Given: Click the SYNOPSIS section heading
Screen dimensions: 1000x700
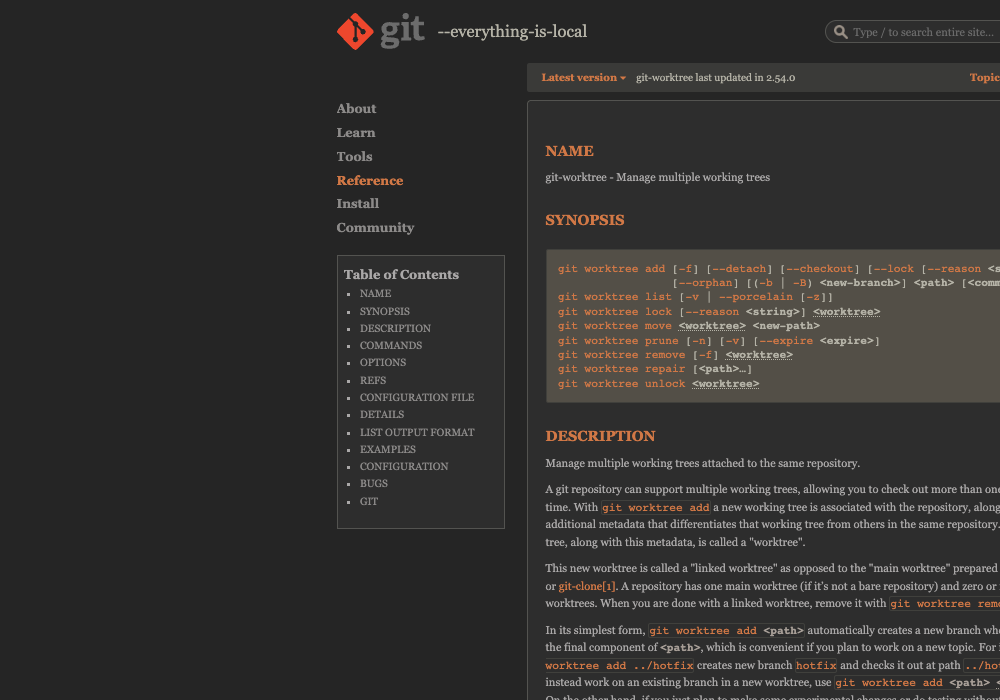Looking at the screenshot, I should (584, 220).
